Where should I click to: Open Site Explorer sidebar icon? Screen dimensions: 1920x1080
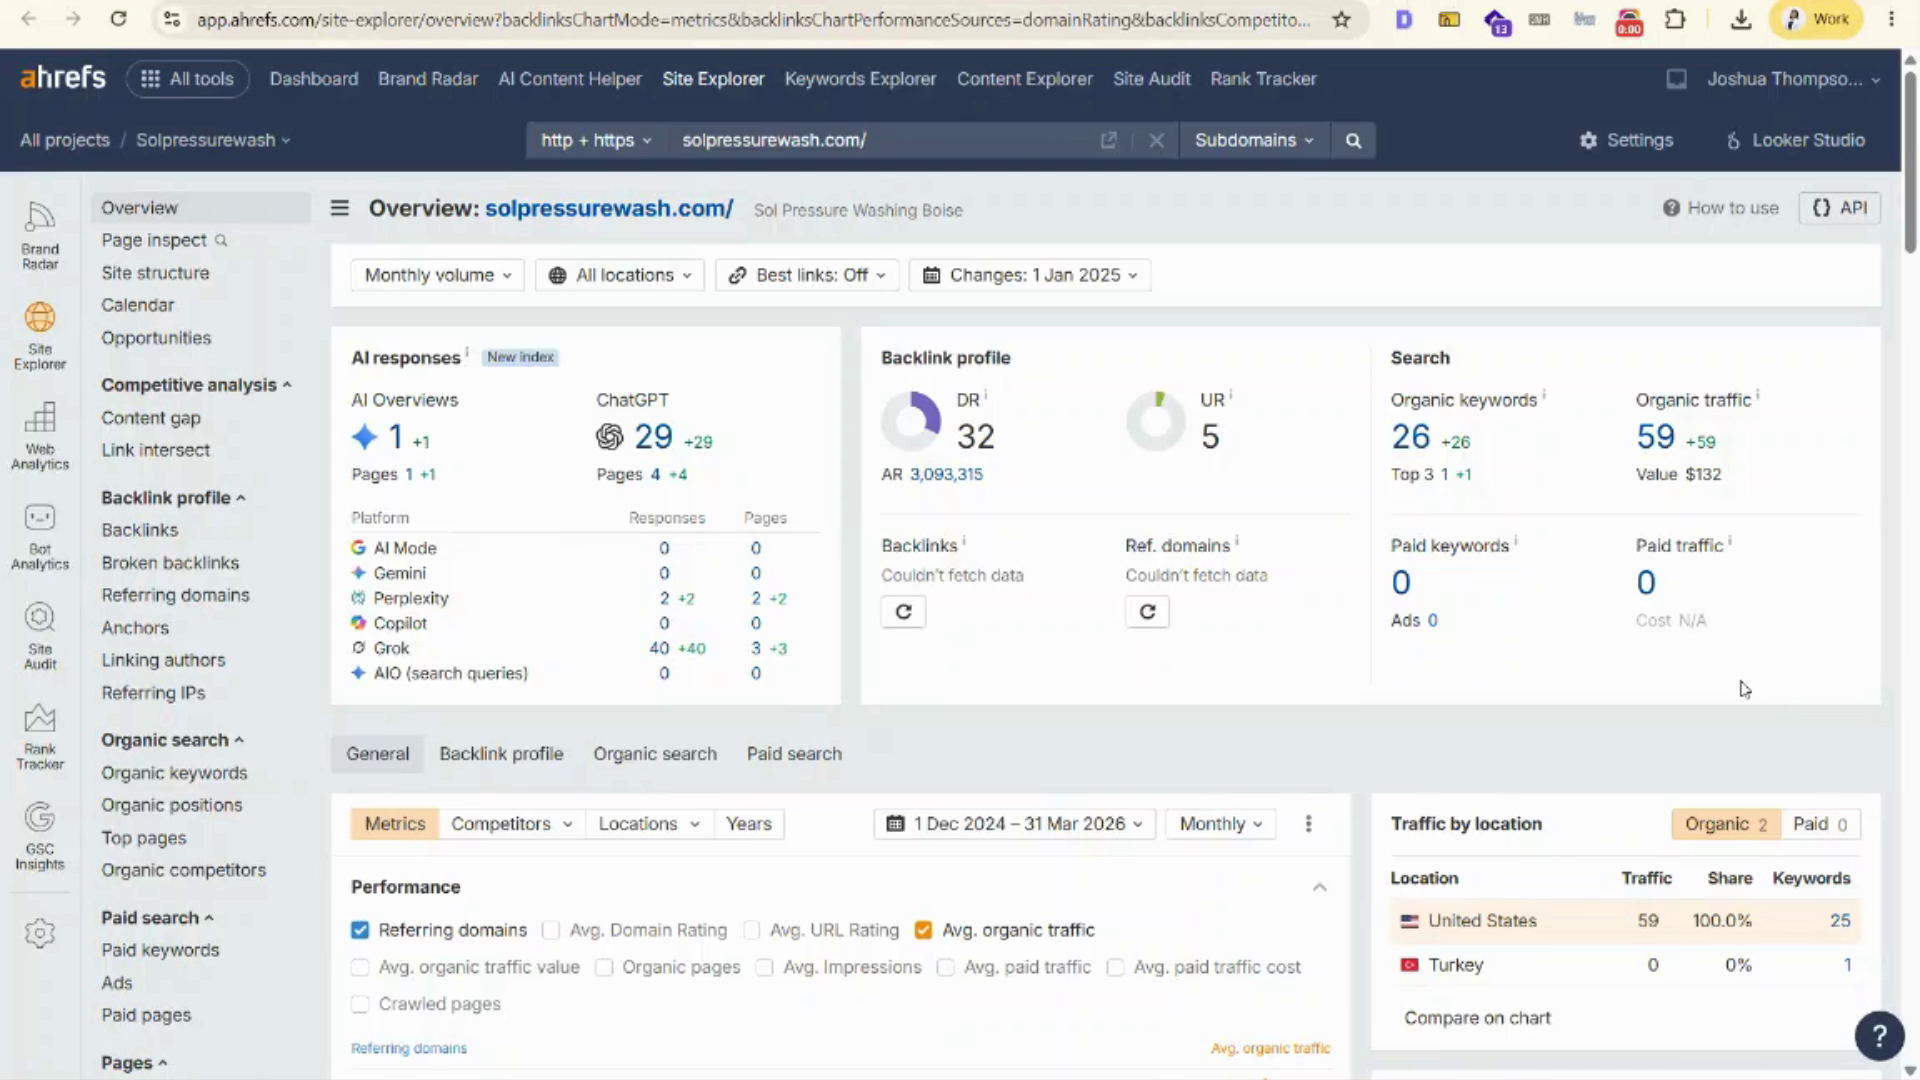click(x=40, y=335)
